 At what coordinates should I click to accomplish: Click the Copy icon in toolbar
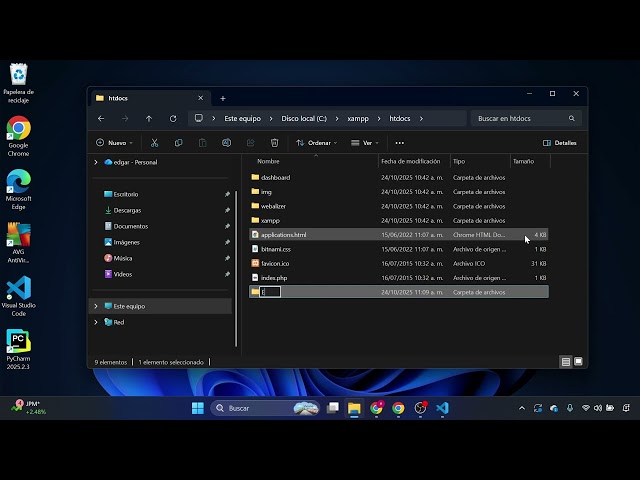click(x=178, y=143)
